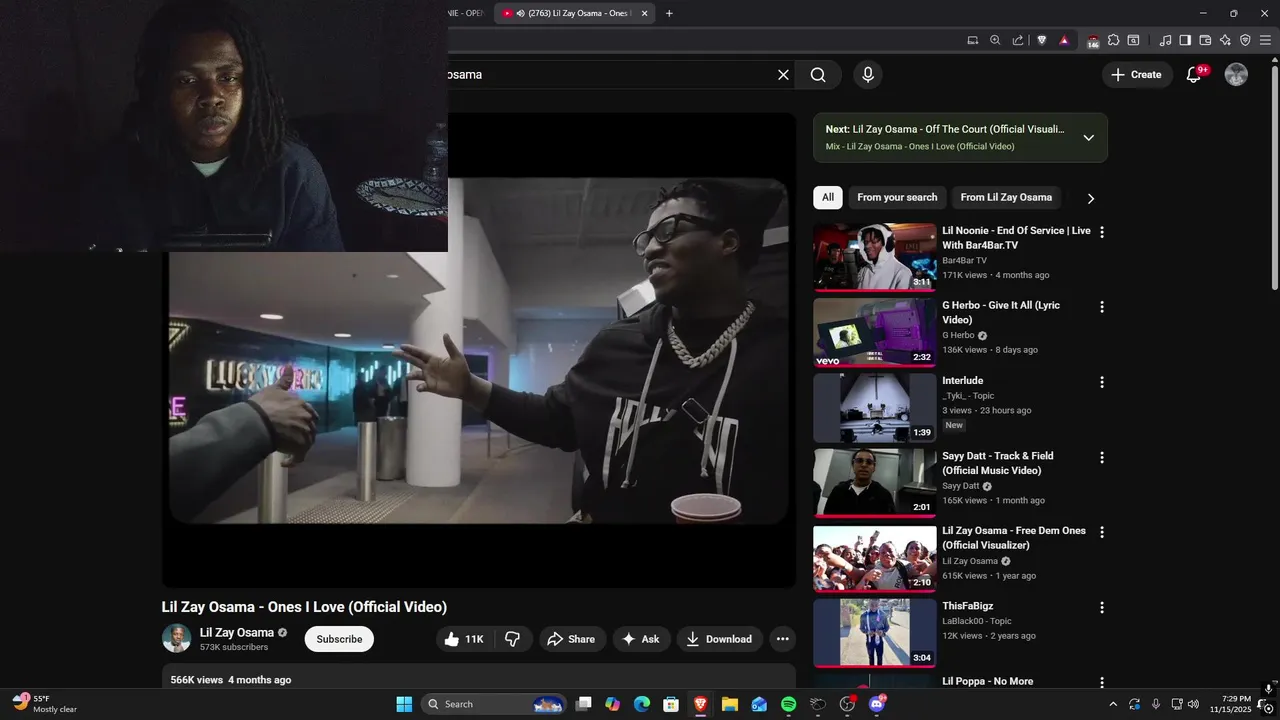The image size is (1280, 720).
Task: Select the All filter chip
Action: tap(828, 197)
